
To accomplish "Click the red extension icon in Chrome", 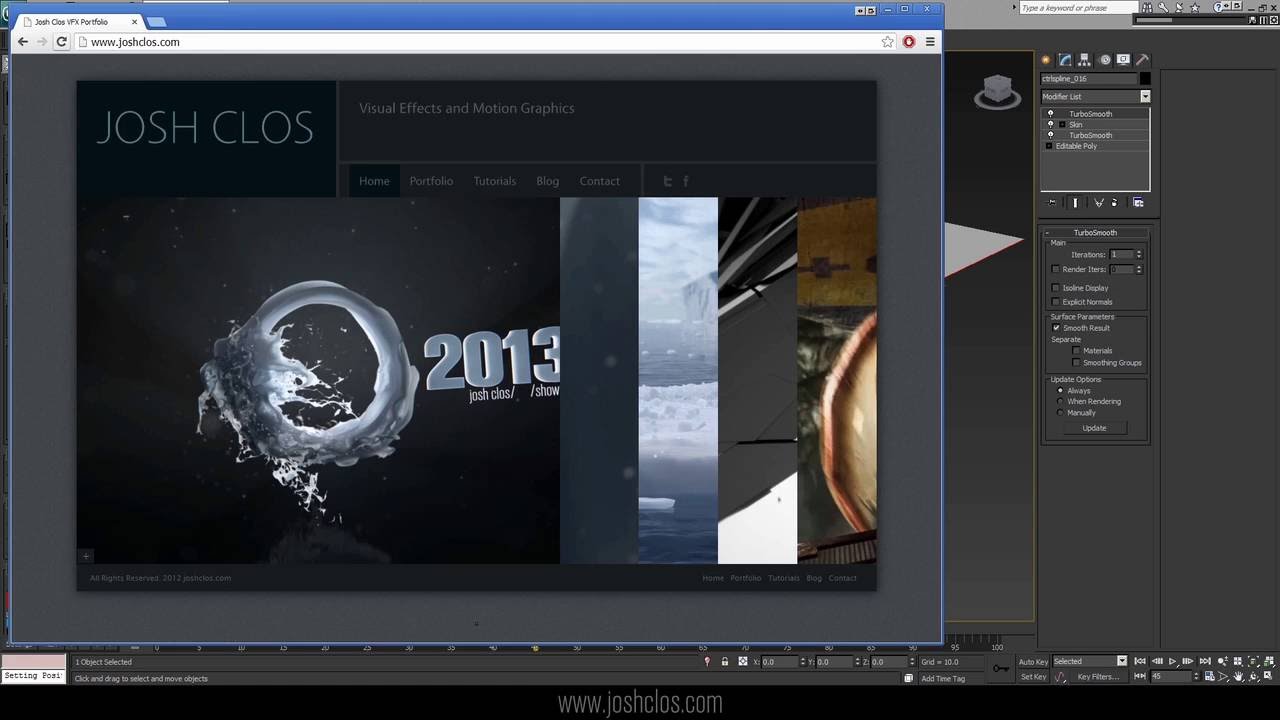I will coord(908,42).
